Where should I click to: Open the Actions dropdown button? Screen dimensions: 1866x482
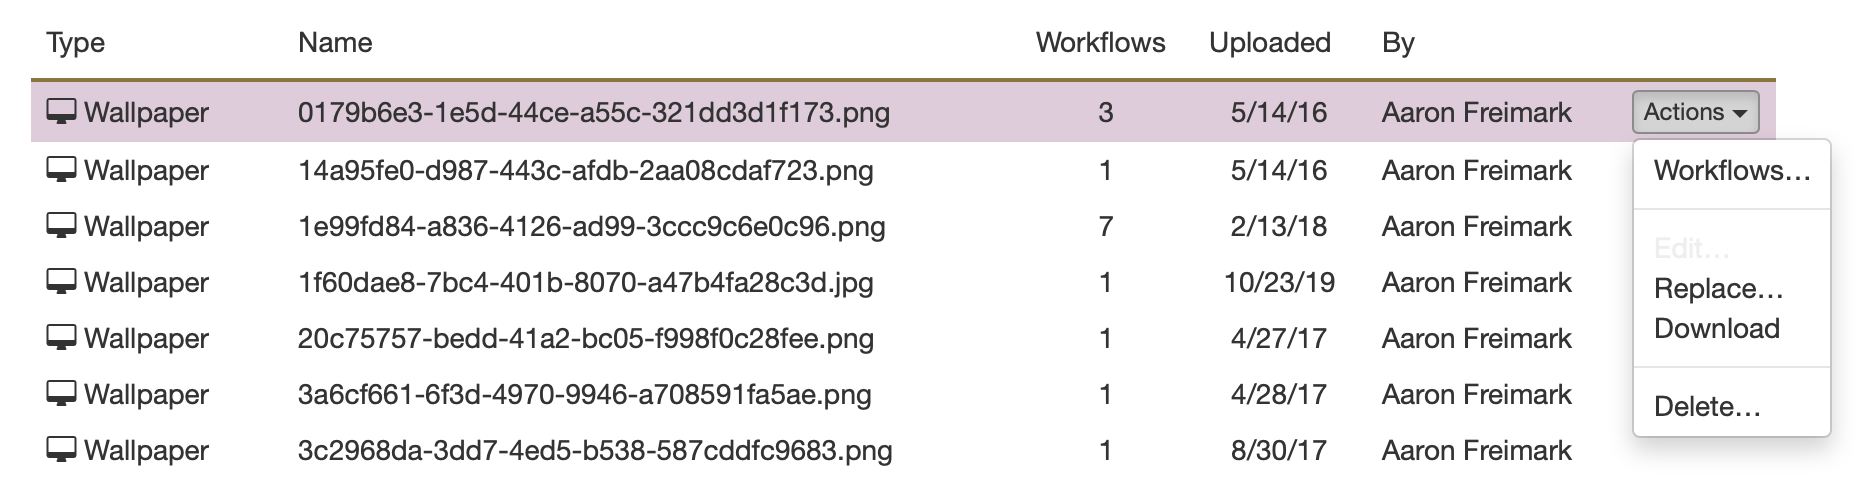1695,112
